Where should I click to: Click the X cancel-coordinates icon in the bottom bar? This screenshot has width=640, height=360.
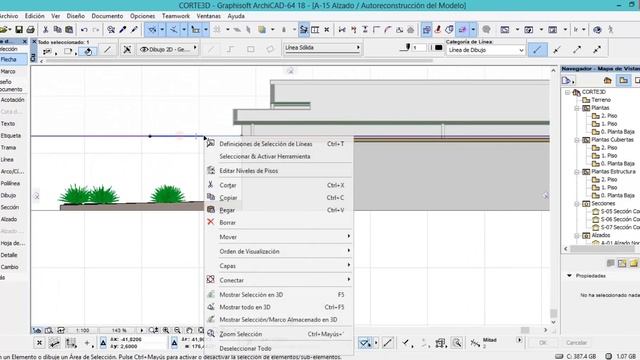[39, 343]
